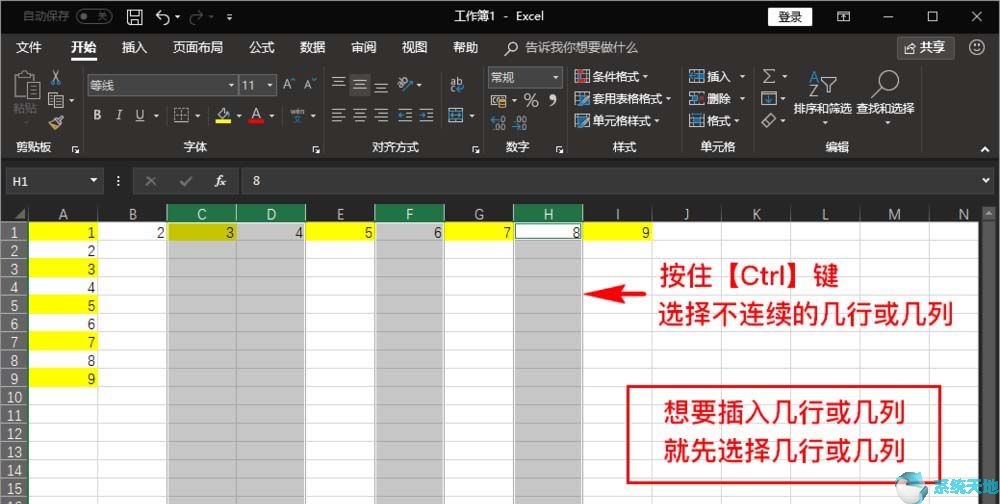Image resolution: width=1000 pixels, height=504 pixels.
Task: Click the Phonetic Guide 文 icon
Action: (298, 115)
